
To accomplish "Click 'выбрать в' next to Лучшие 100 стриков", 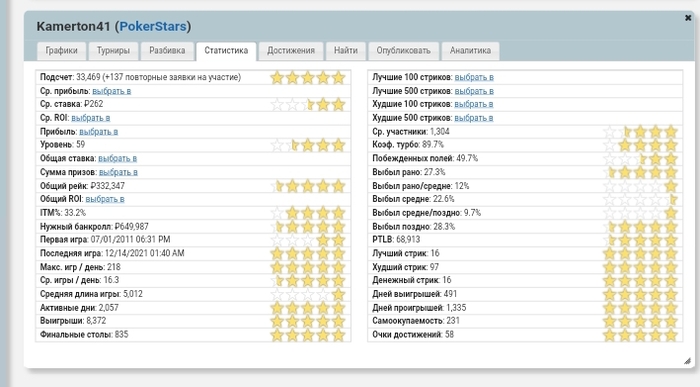I will pyautogui.click(x=474, y=77).
